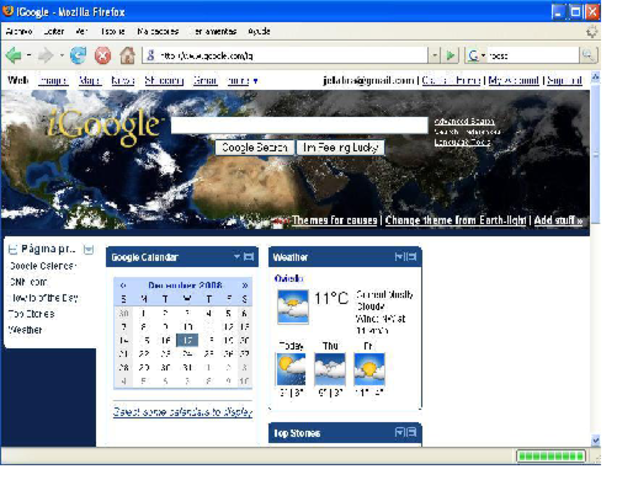617x480 pixels.
Task: Open the Marcadores menu
Action: 158,31
